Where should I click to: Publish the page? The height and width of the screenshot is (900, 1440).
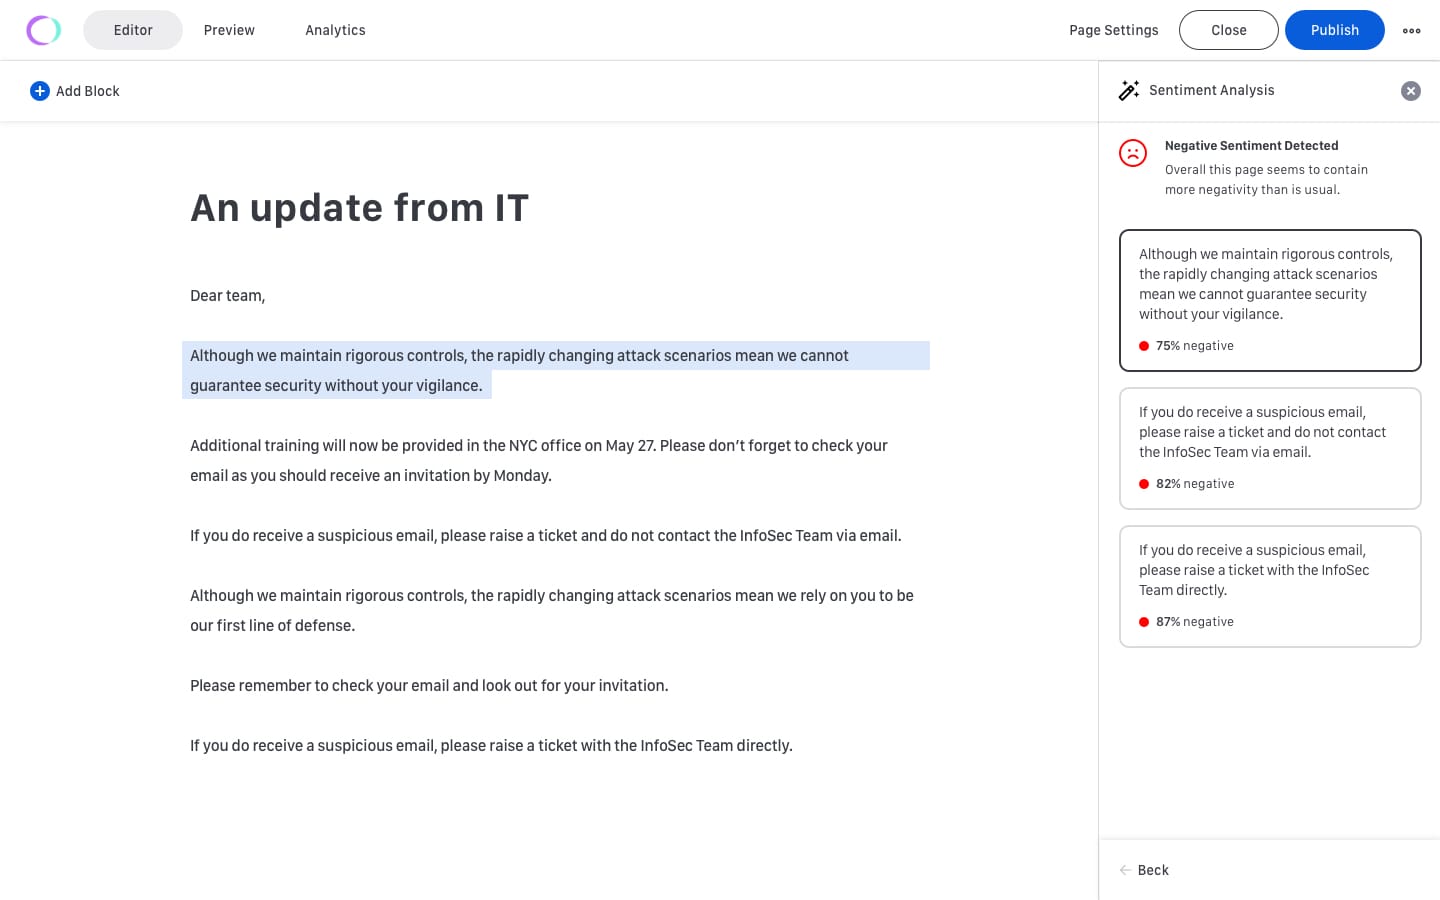pos(1334,30)
